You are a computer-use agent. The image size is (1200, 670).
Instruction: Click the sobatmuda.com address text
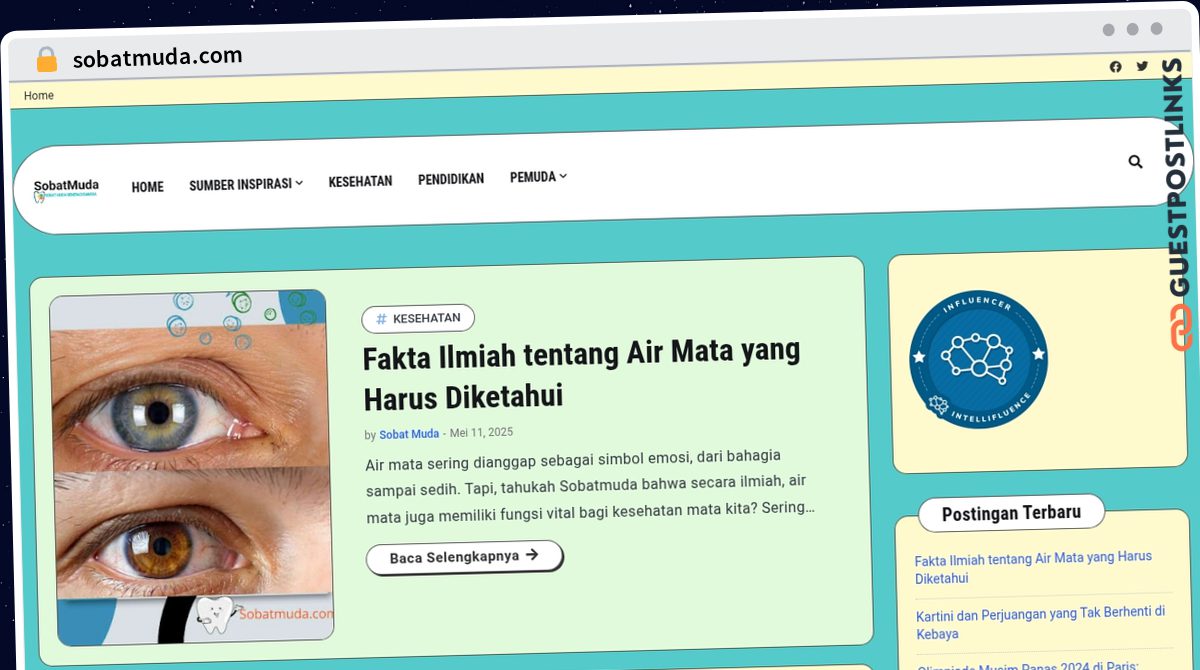pos(158,57)
